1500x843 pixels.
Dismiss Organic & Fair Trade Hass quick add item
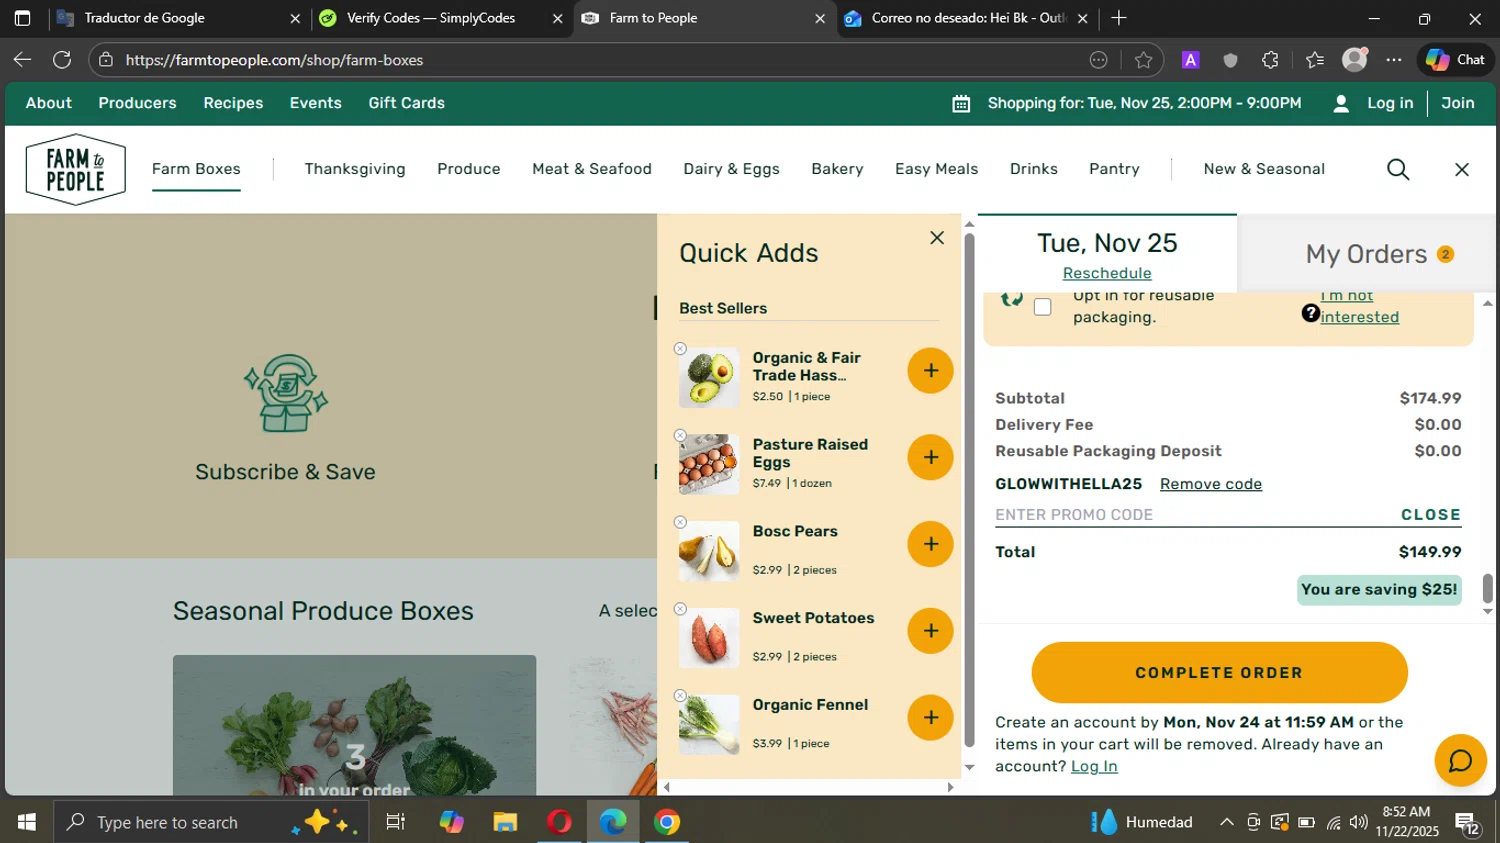click(x=680, y=349)
